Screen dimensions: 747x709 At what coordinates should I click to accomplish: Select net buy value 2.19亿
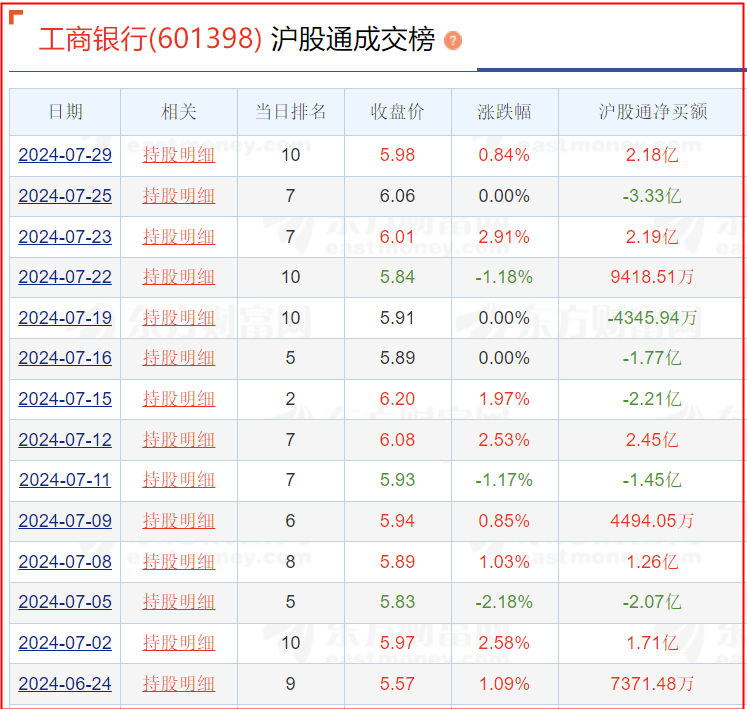point(652,237)
